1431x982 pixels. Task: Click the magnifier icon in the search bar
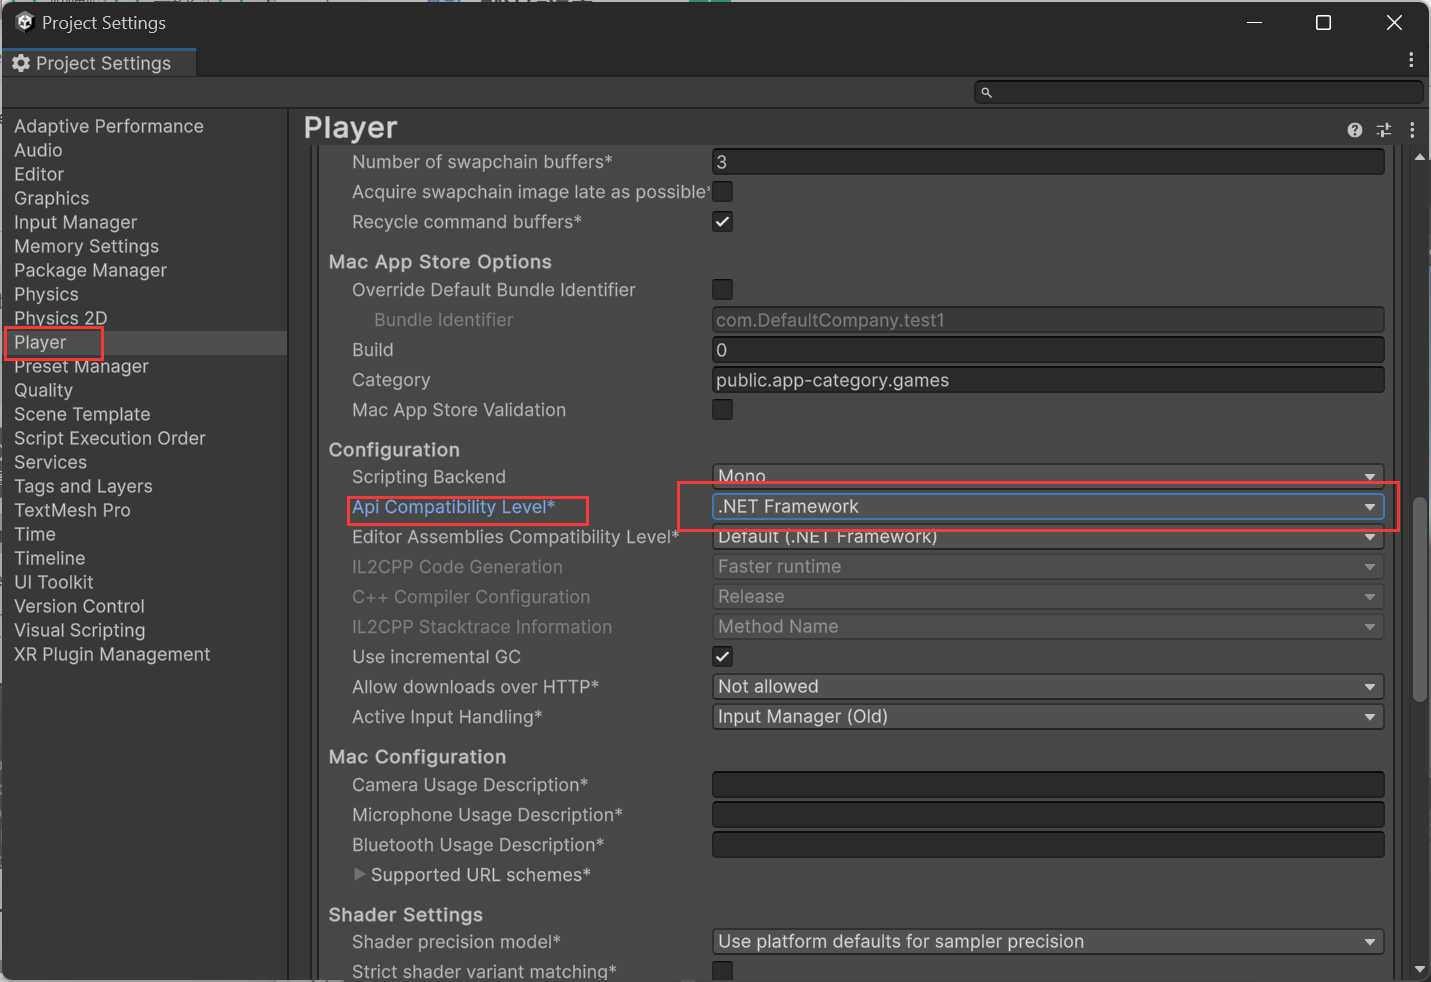click(x=988, y=91)
